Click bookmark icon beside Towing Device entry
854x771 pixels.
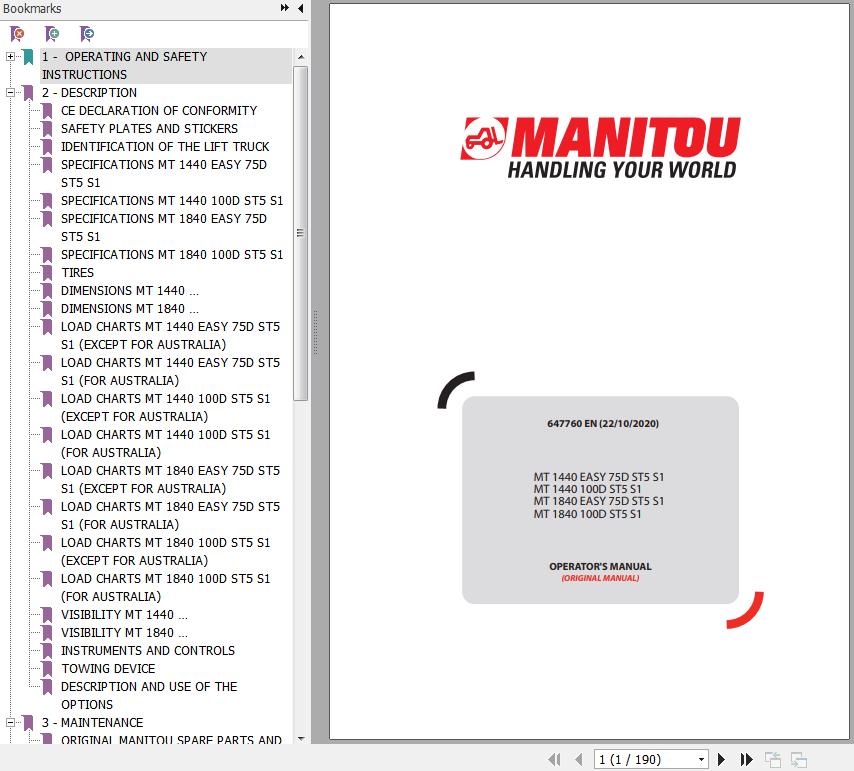click(47, 669)
